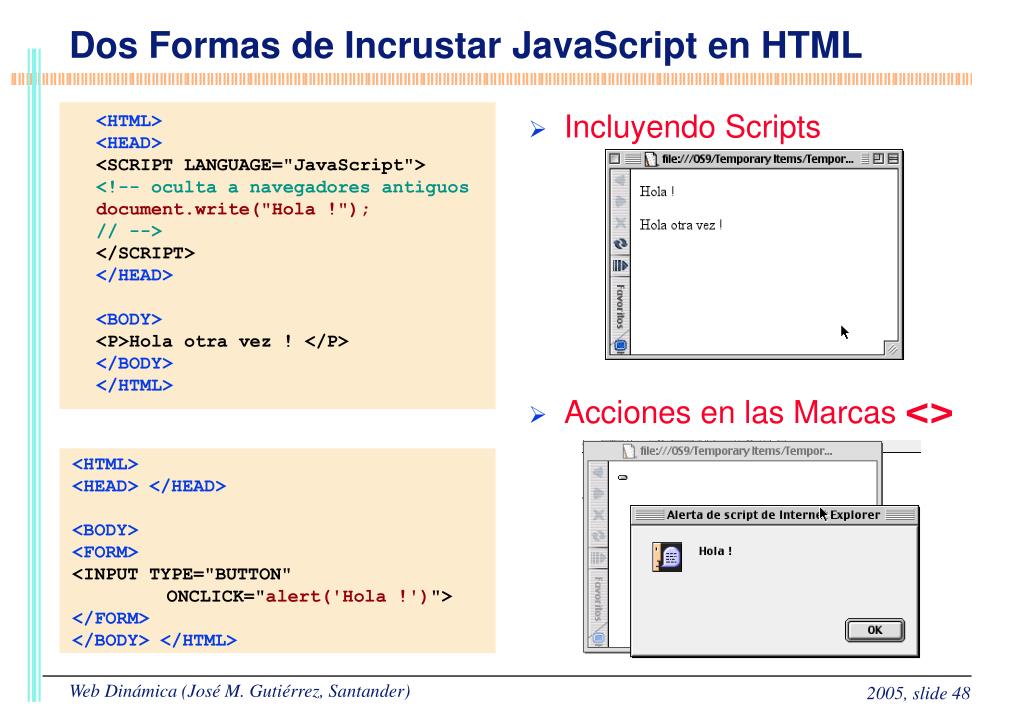Click close box of the upper browser window

tap(615, 159)
